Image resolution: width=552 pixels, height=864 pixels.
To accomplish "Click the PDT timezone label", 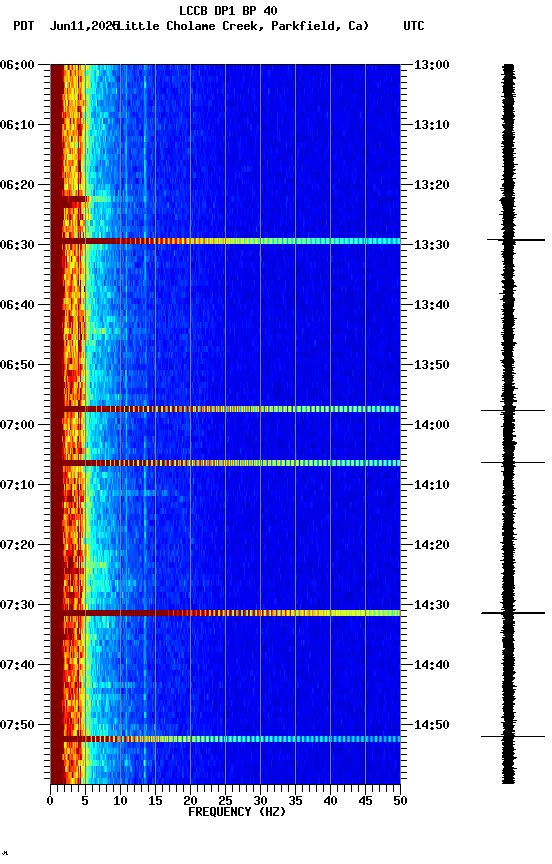I will tap(24, 26).
